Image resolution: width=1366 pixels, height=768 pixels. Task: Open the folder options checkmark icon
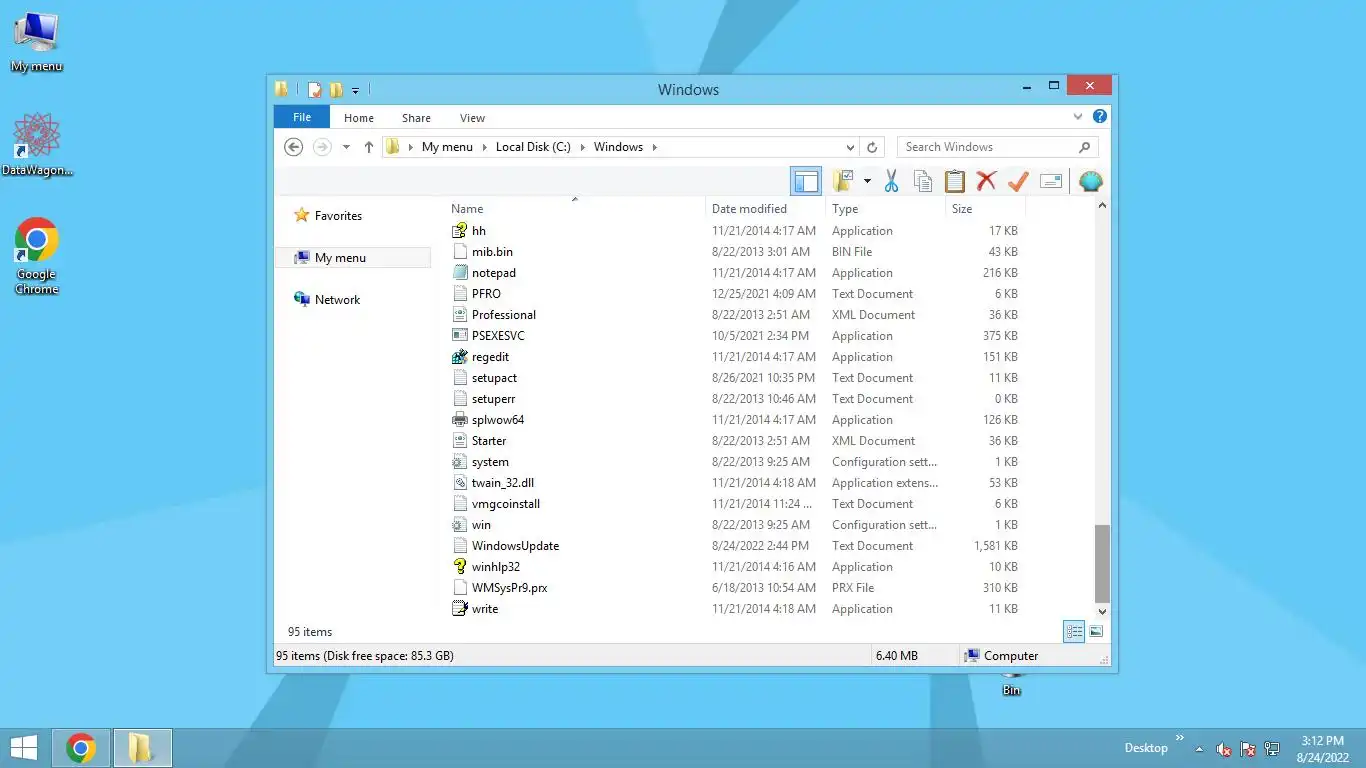point(843,181)
